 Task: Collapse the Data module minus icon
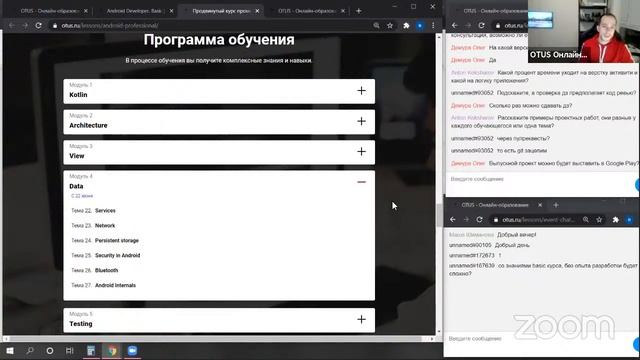click(361, 182)
